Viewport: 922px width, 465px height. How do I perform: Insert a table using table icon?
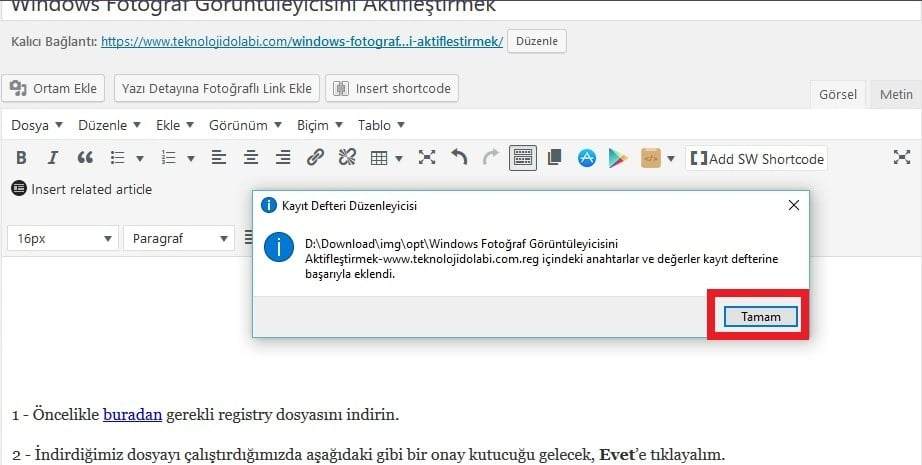[x=379, y=158]
